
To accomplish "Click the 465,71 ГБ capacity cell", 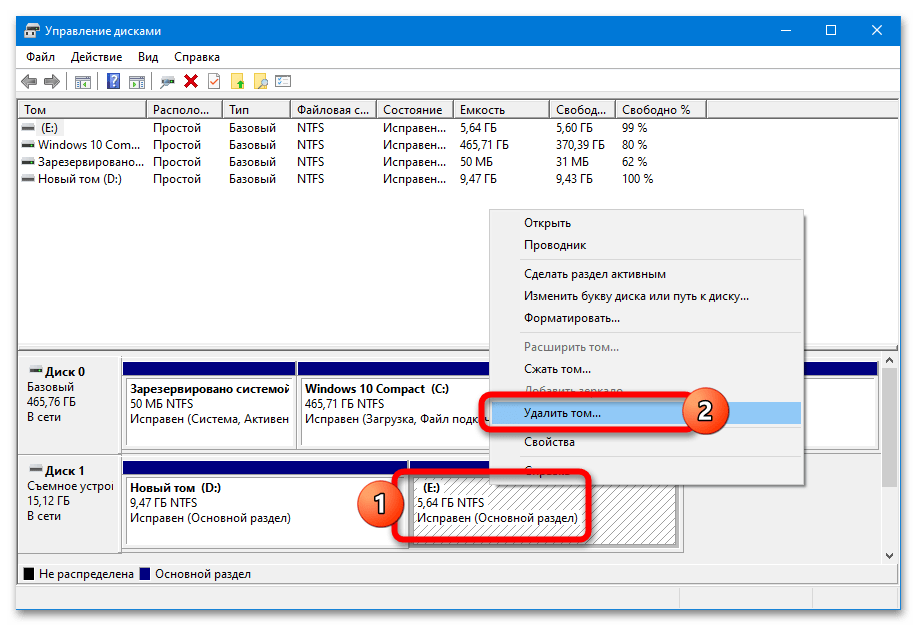I will click(x=484, y=145).
